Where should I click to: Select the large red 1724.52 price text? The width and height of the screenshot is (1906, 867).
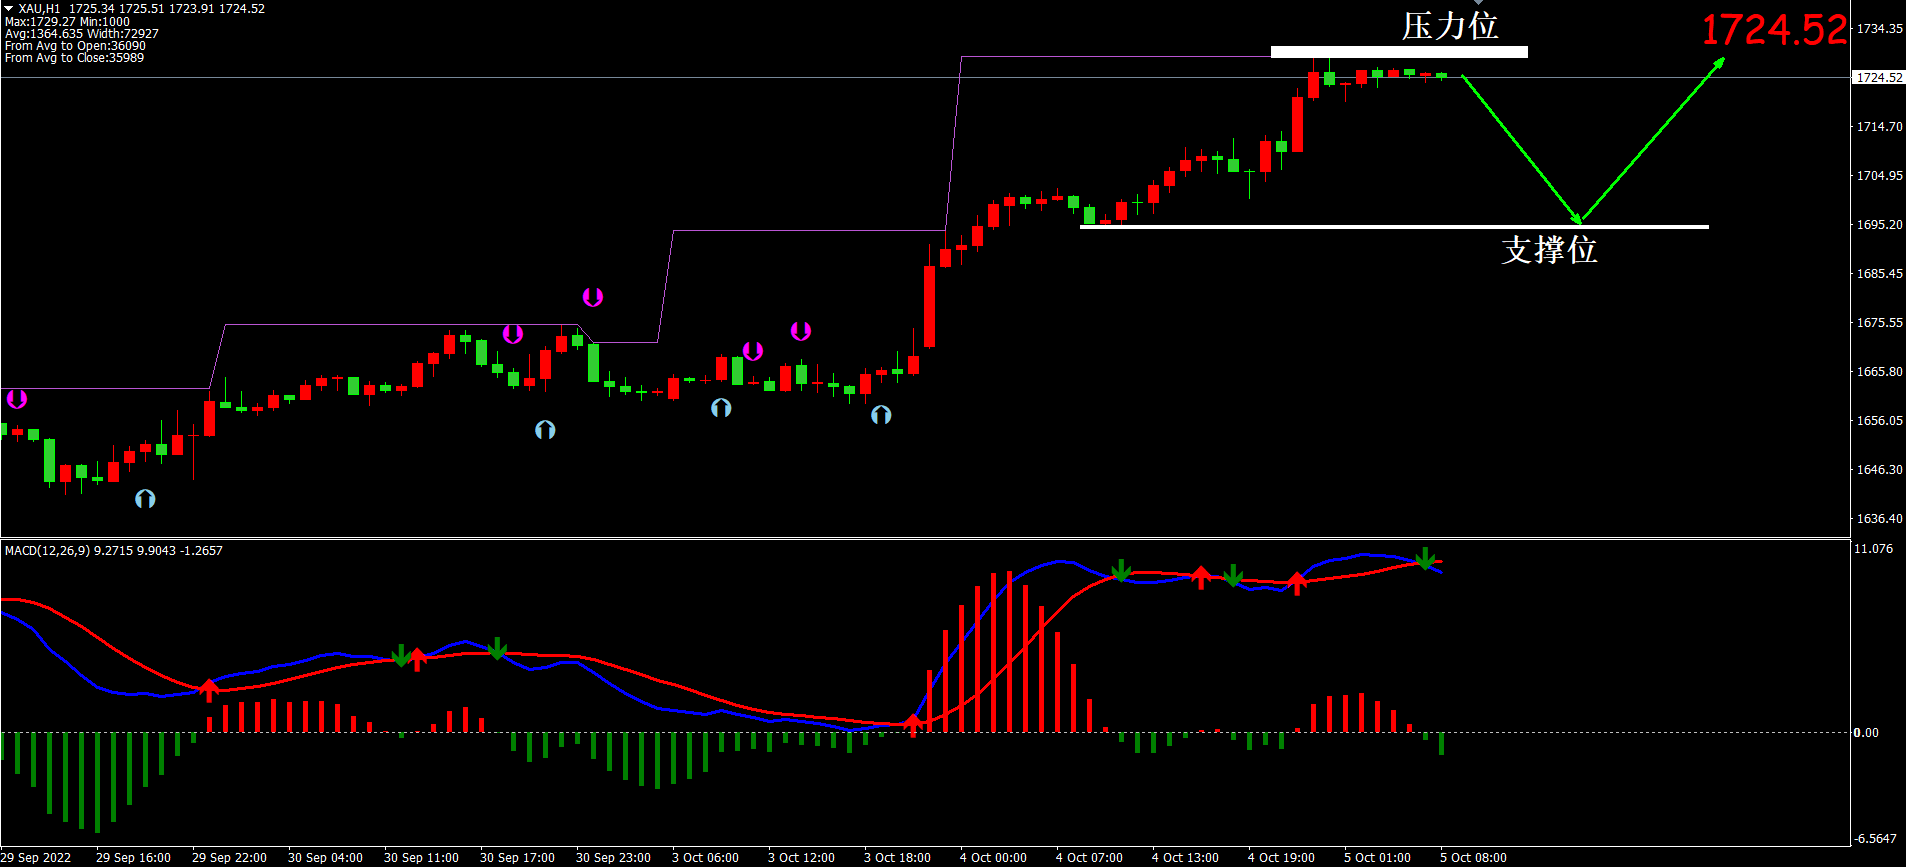click(x=1774, y=30)
